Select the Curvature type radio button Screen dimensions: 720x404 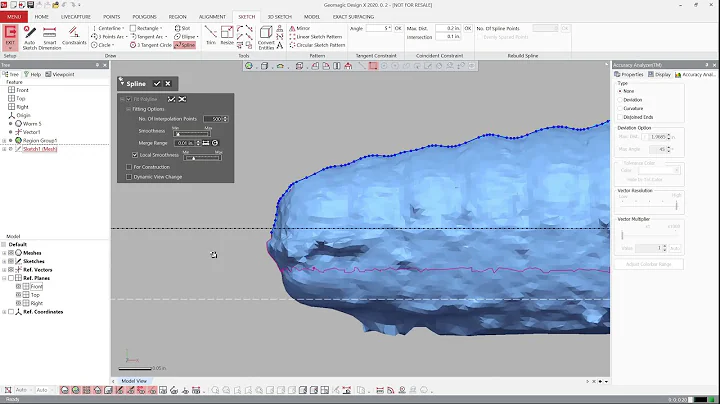[x=620, y=108]
